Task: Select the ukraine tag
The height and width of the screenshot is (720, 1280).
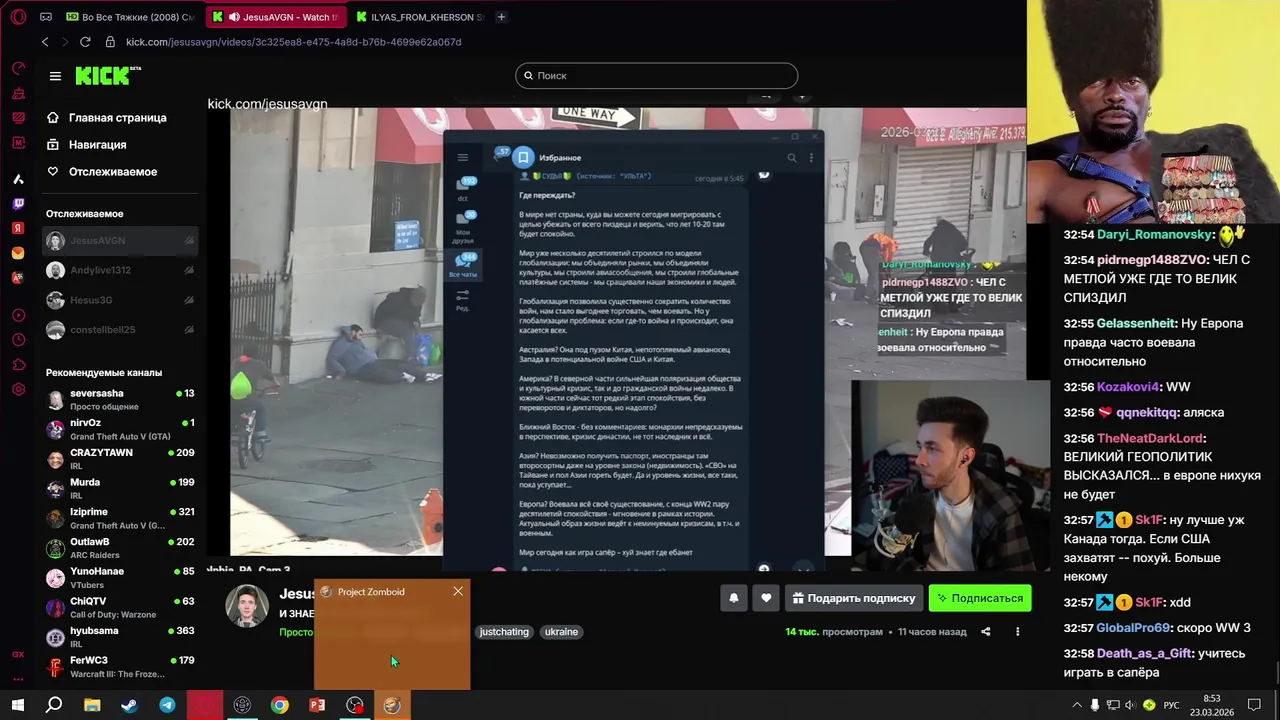Action: (x=561, y=632)
